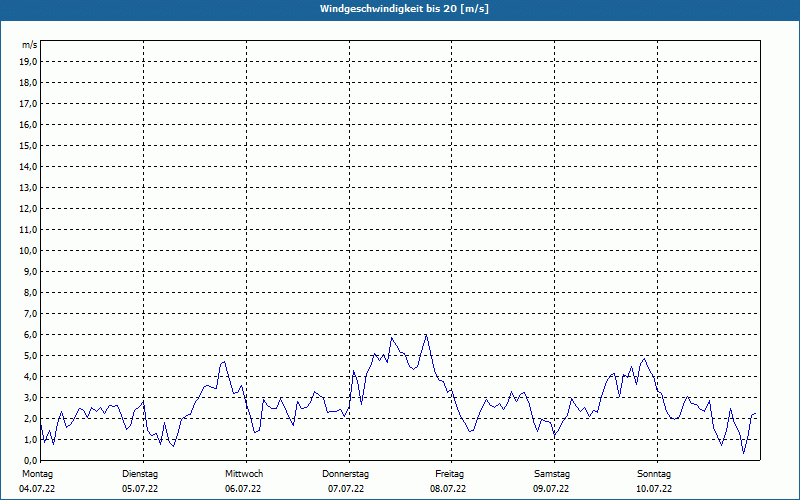Select the 6,0 y-axis label

pos(31,334)
